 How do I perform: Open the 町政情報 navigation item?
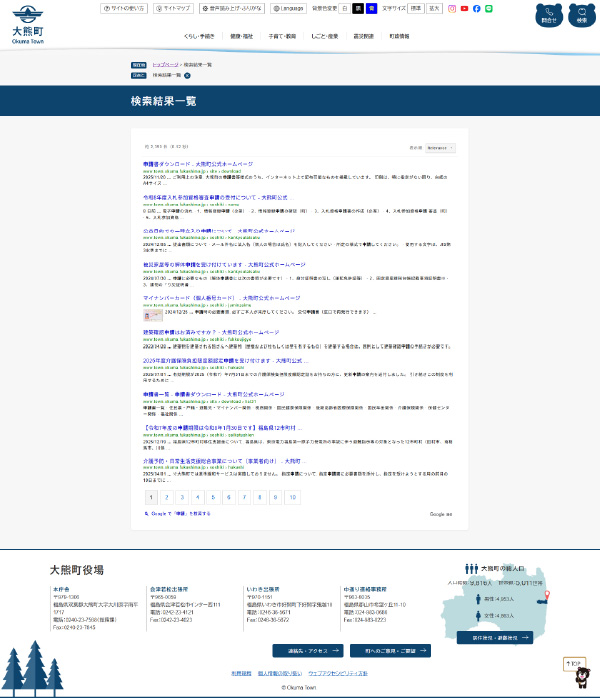pyautogui.click(x=399, y=35)
